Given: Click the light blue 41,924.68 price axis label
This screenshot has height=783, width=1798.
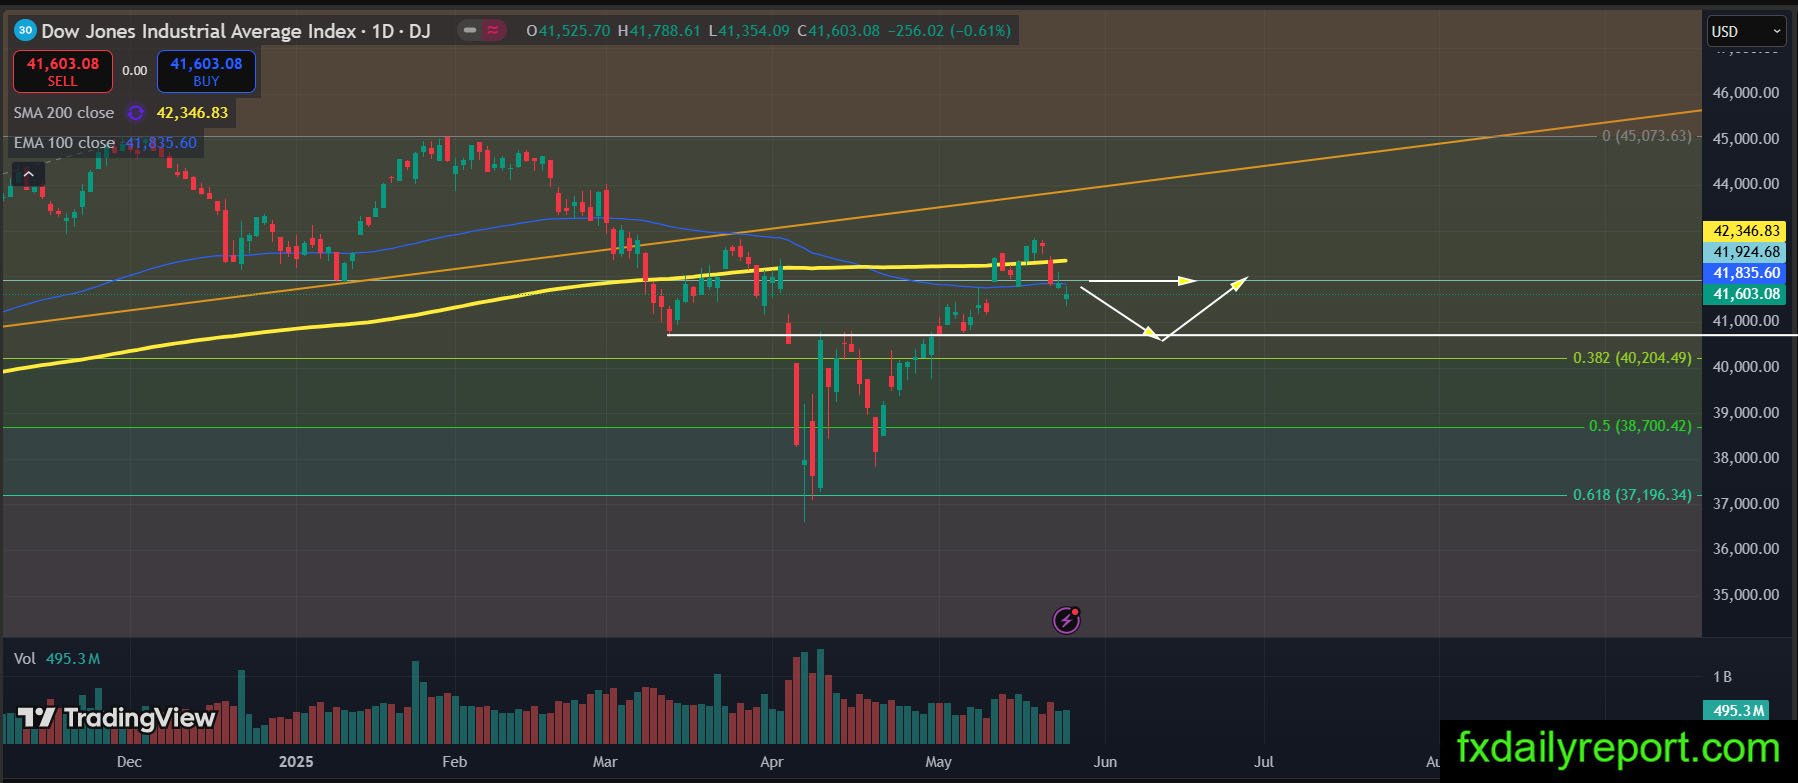Looking at the screenshot, I should (1746, 252).
